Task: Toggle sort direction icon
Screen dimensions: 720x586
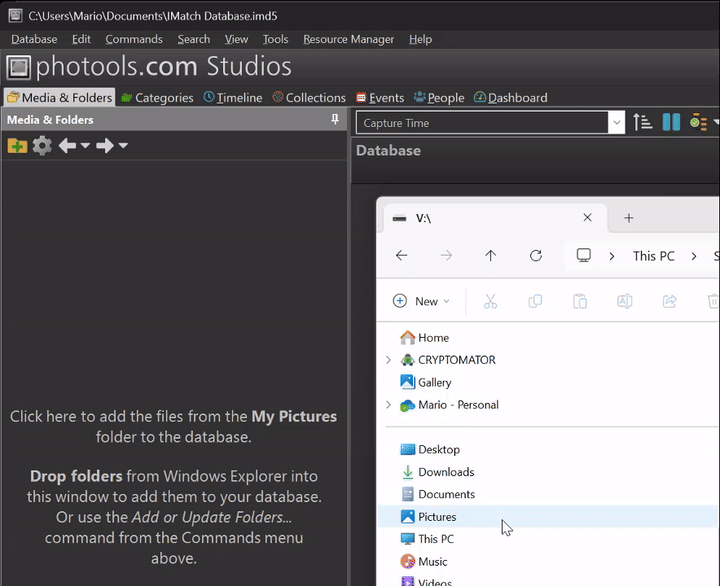Action: pyautogui.click(x=642, y=122)
